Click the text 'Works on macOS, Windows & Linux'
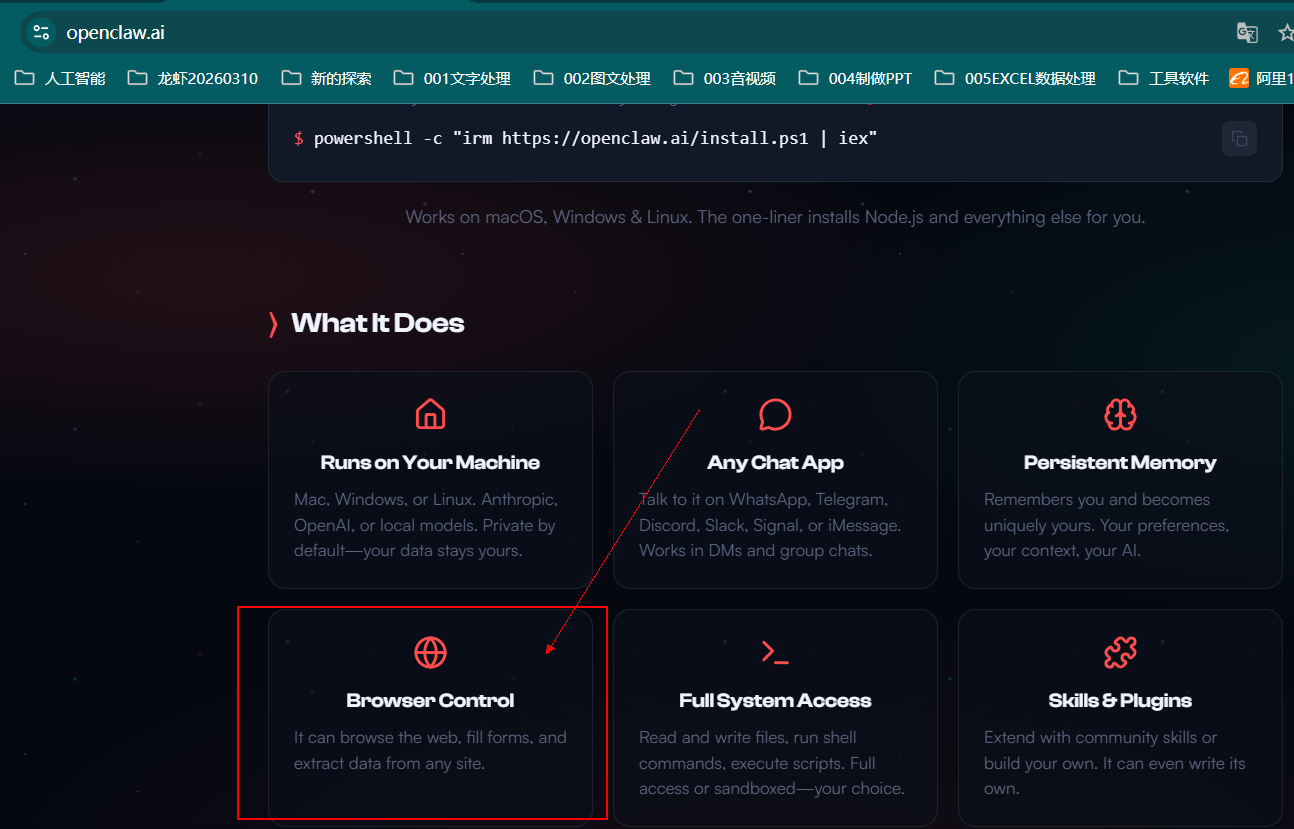This screenshot has width=1294, height=829. (547, 217)
